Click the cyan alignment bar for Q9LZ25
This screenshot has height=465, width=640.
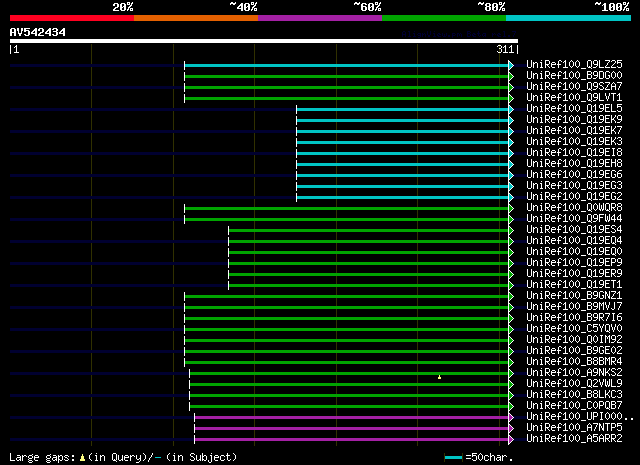coord(347,65)
